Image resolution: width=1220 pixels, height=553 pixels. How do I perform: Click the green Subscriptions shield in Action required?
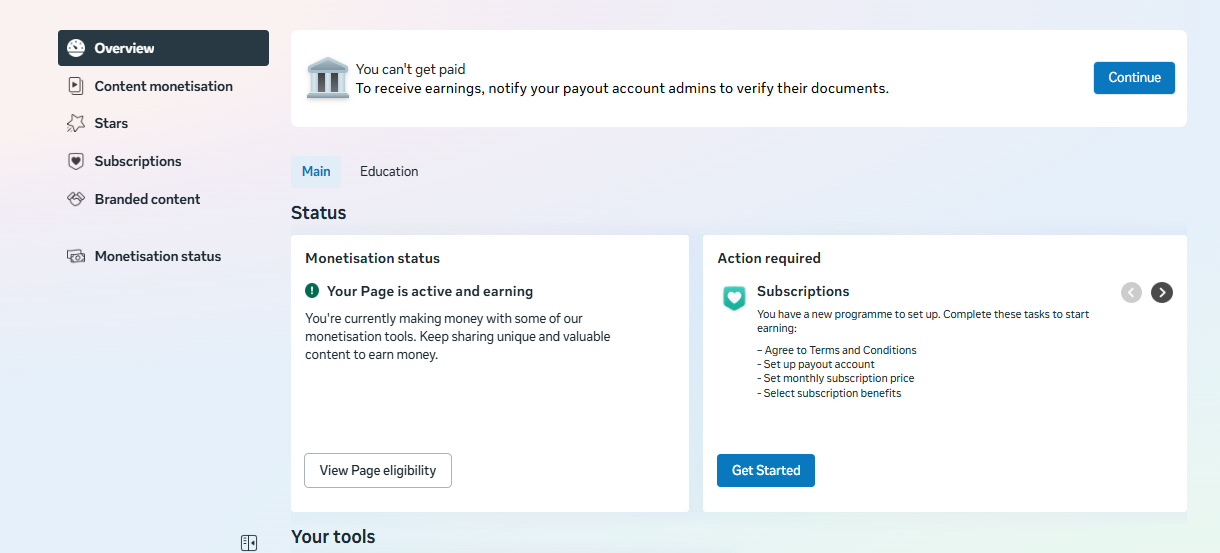click(735, 297)
